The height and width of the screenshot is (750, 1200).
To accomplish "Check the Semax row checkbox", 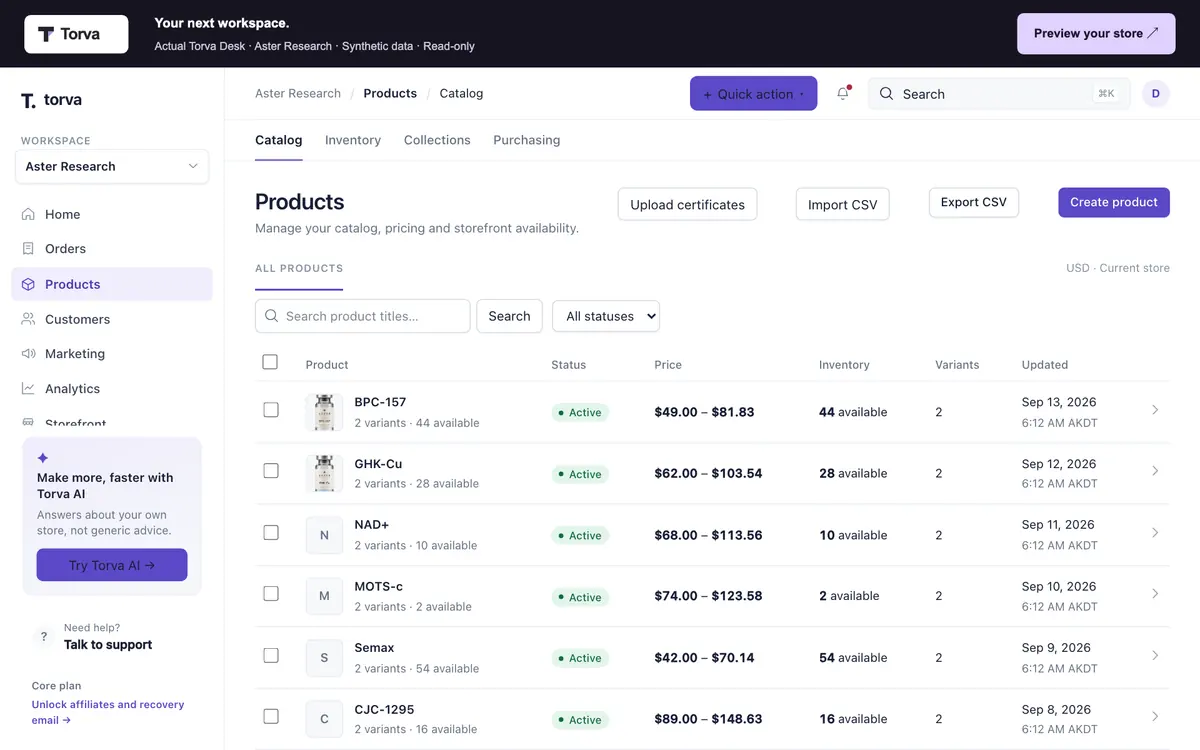I will pyautogui.click(x=271, y=656).
